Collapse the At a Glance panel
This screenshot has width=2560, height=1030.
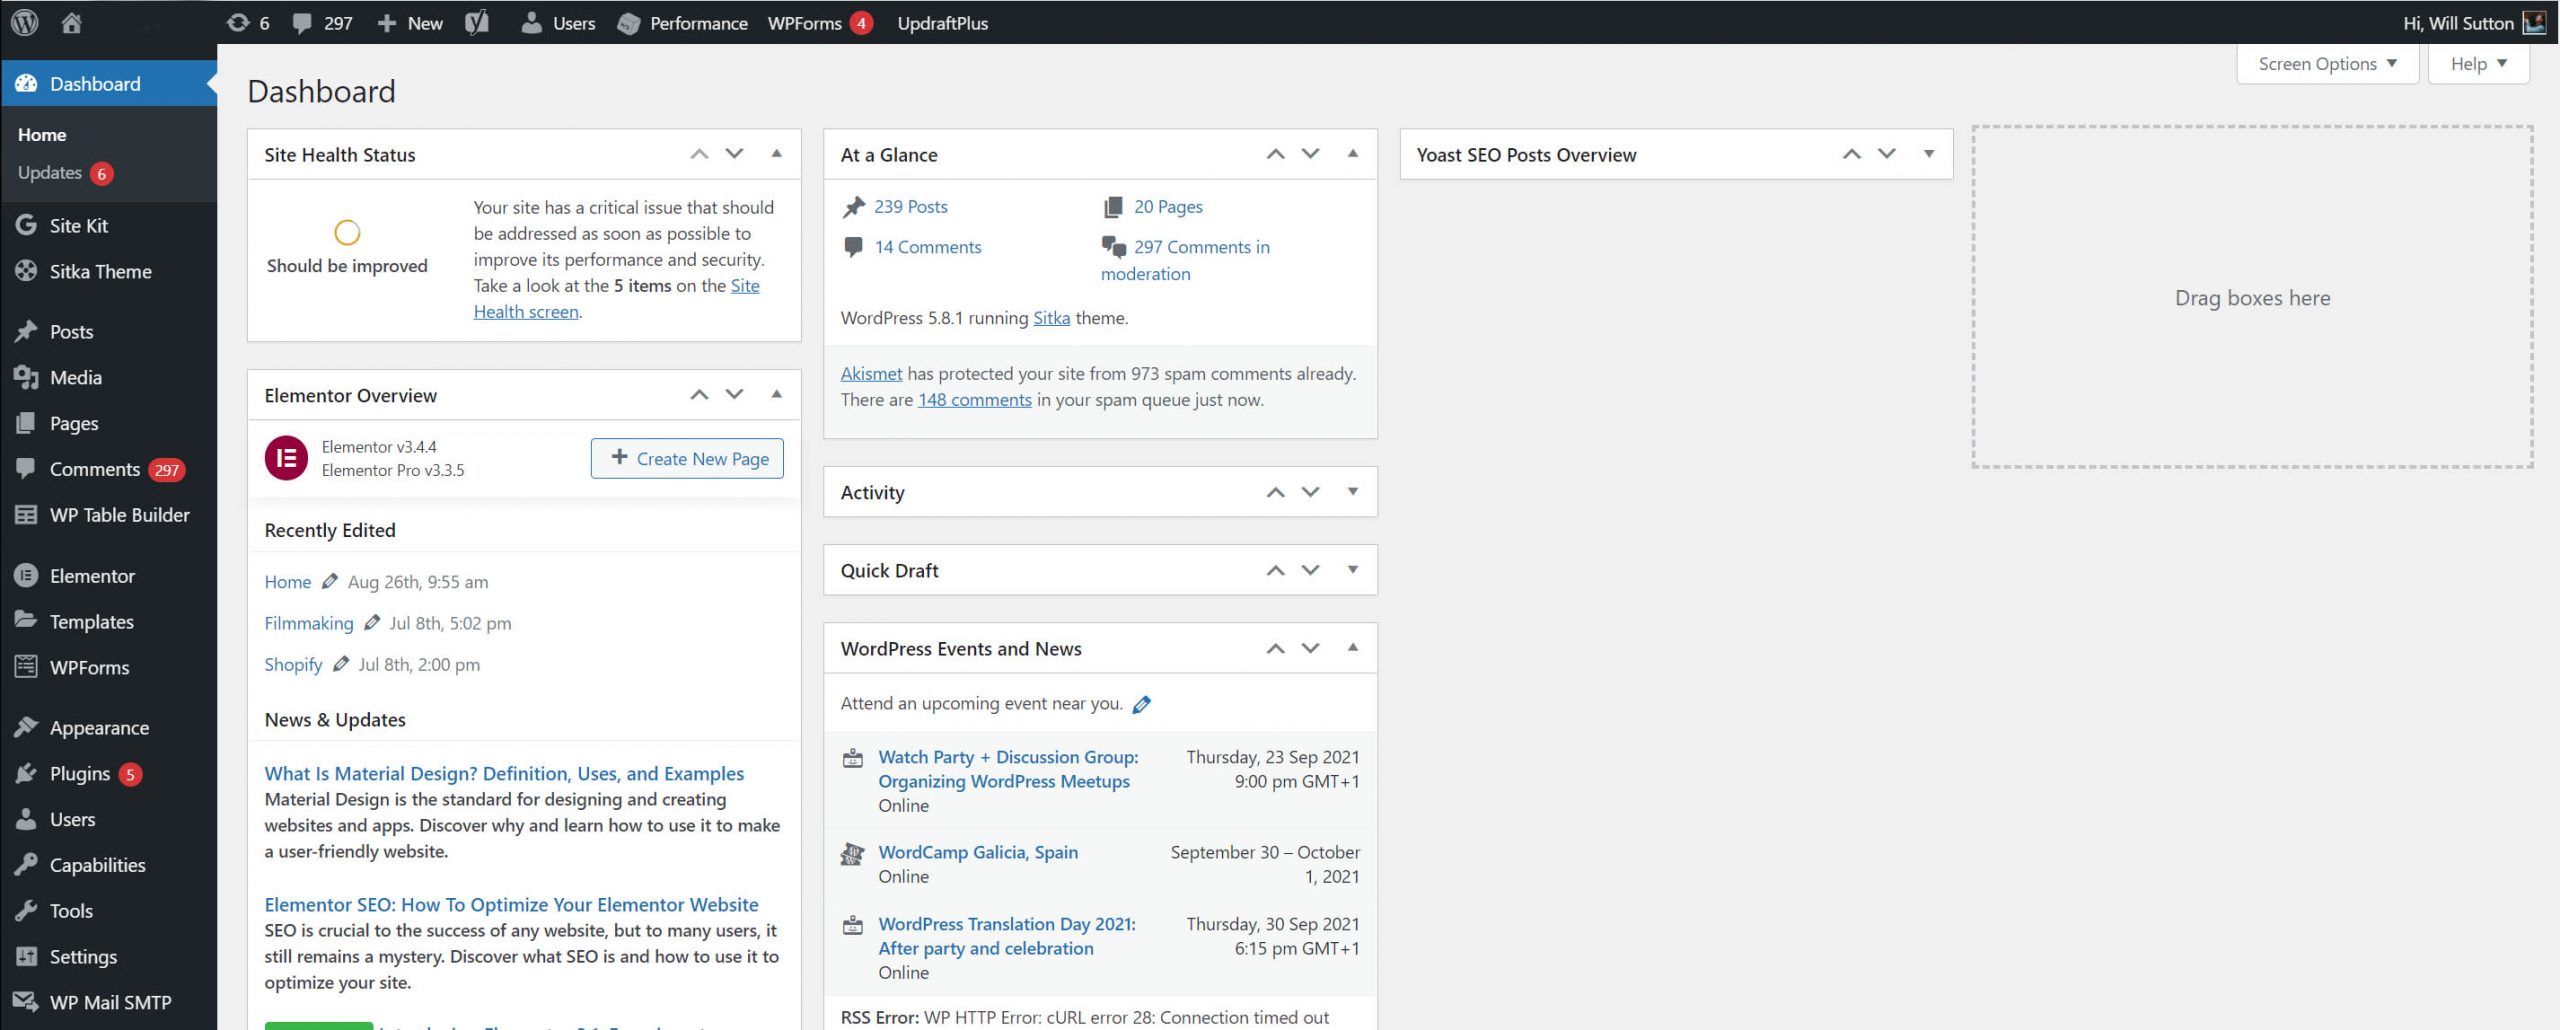(x=1352, y=154)
